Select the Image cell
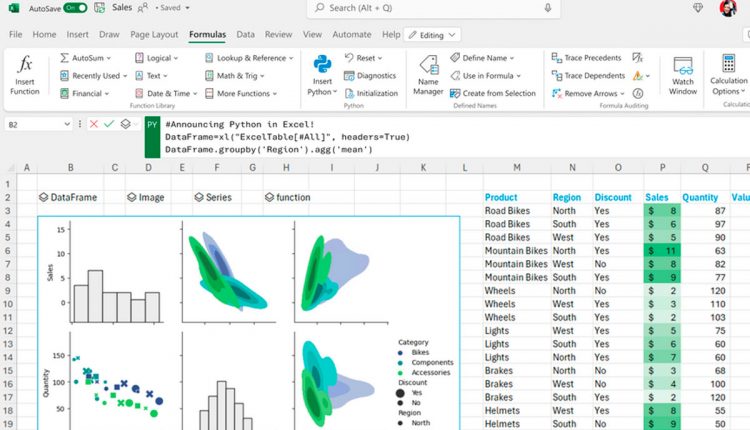The image size is (750, 430). coord(148,197)
